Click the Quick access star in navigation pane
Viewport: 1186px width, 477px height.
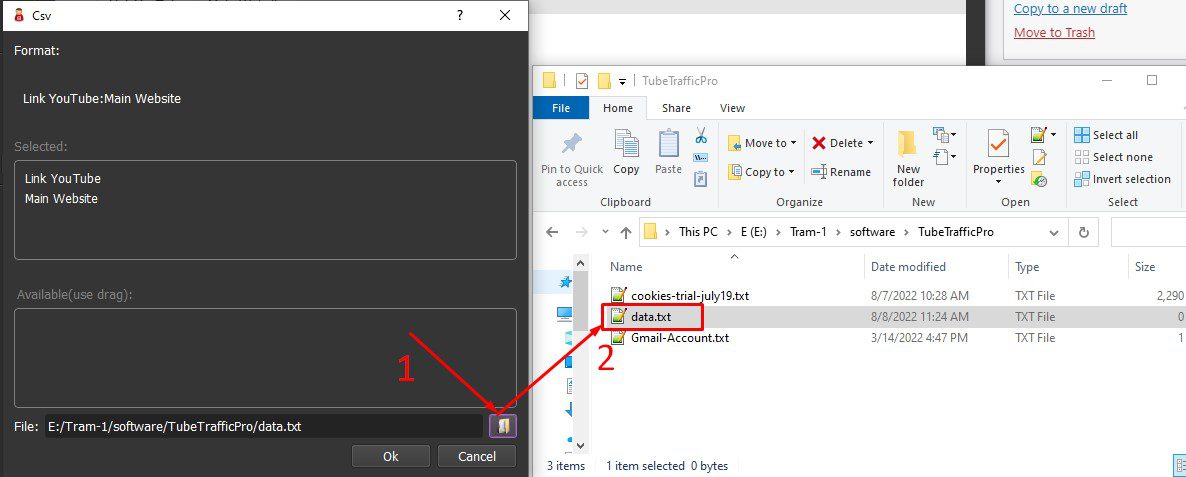coord(565,282)
